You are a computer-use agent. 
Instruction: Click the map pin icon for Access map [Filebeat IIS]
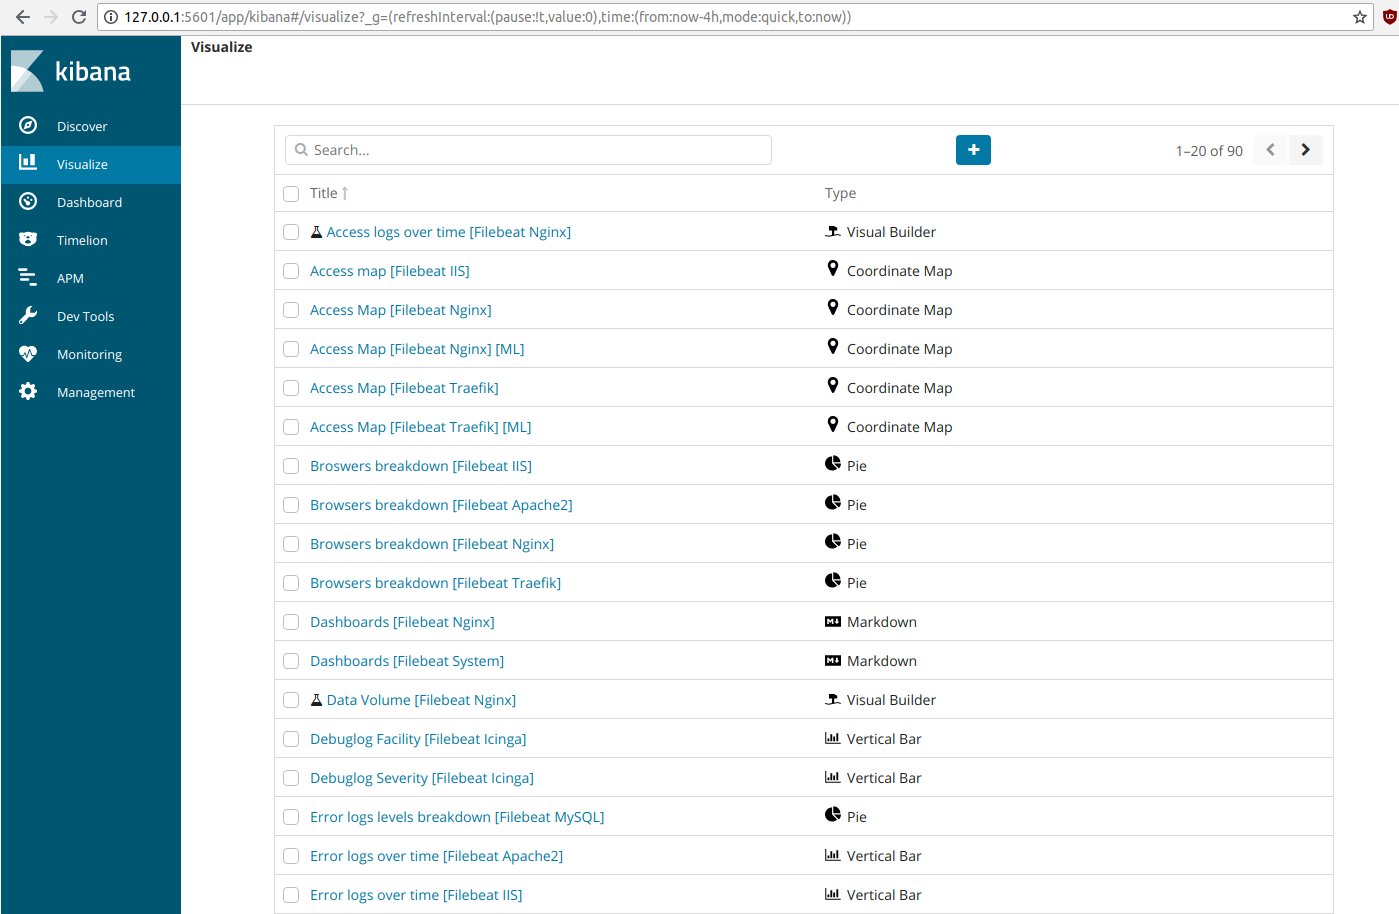pos(832,269)
